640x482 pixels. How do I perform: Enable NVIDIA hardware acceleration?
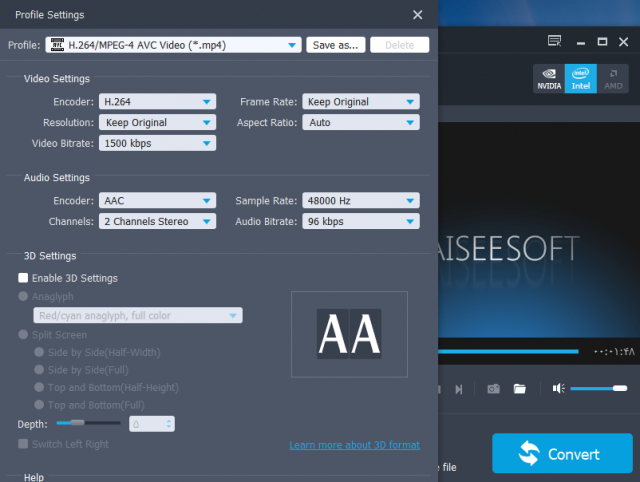coord(549,79)
